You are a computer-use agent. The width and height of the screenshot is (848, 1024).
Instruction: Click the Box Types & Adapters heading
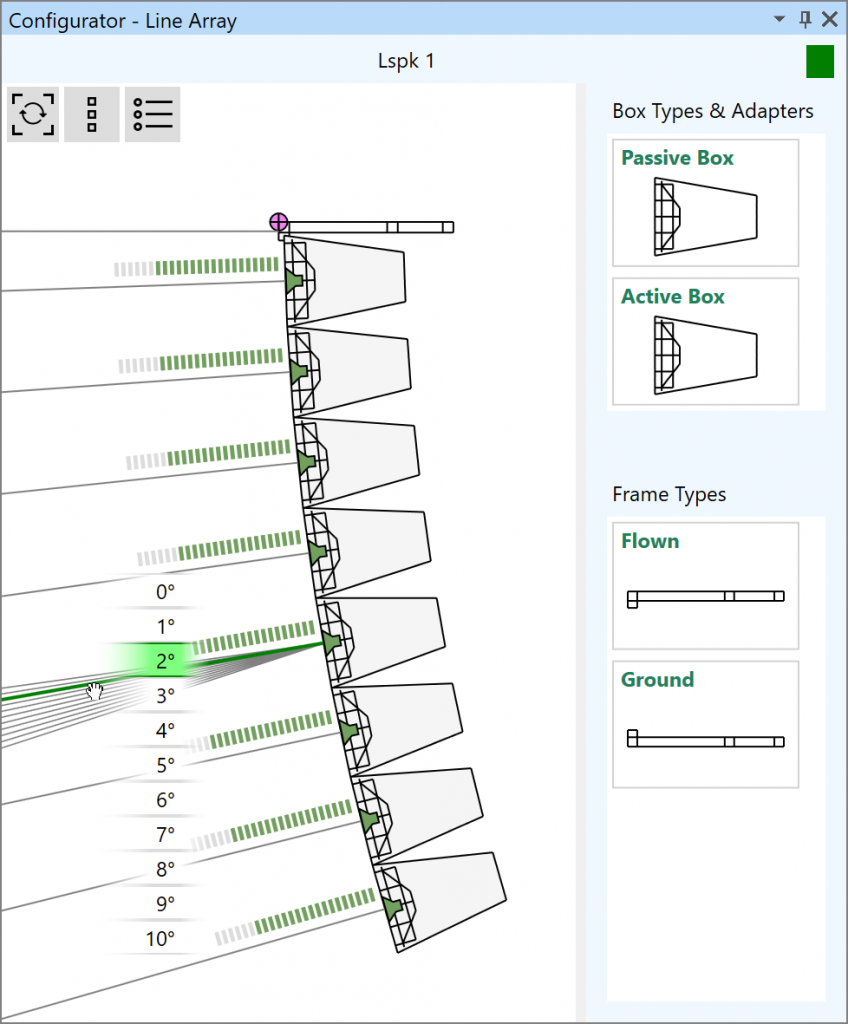[713, 111]
